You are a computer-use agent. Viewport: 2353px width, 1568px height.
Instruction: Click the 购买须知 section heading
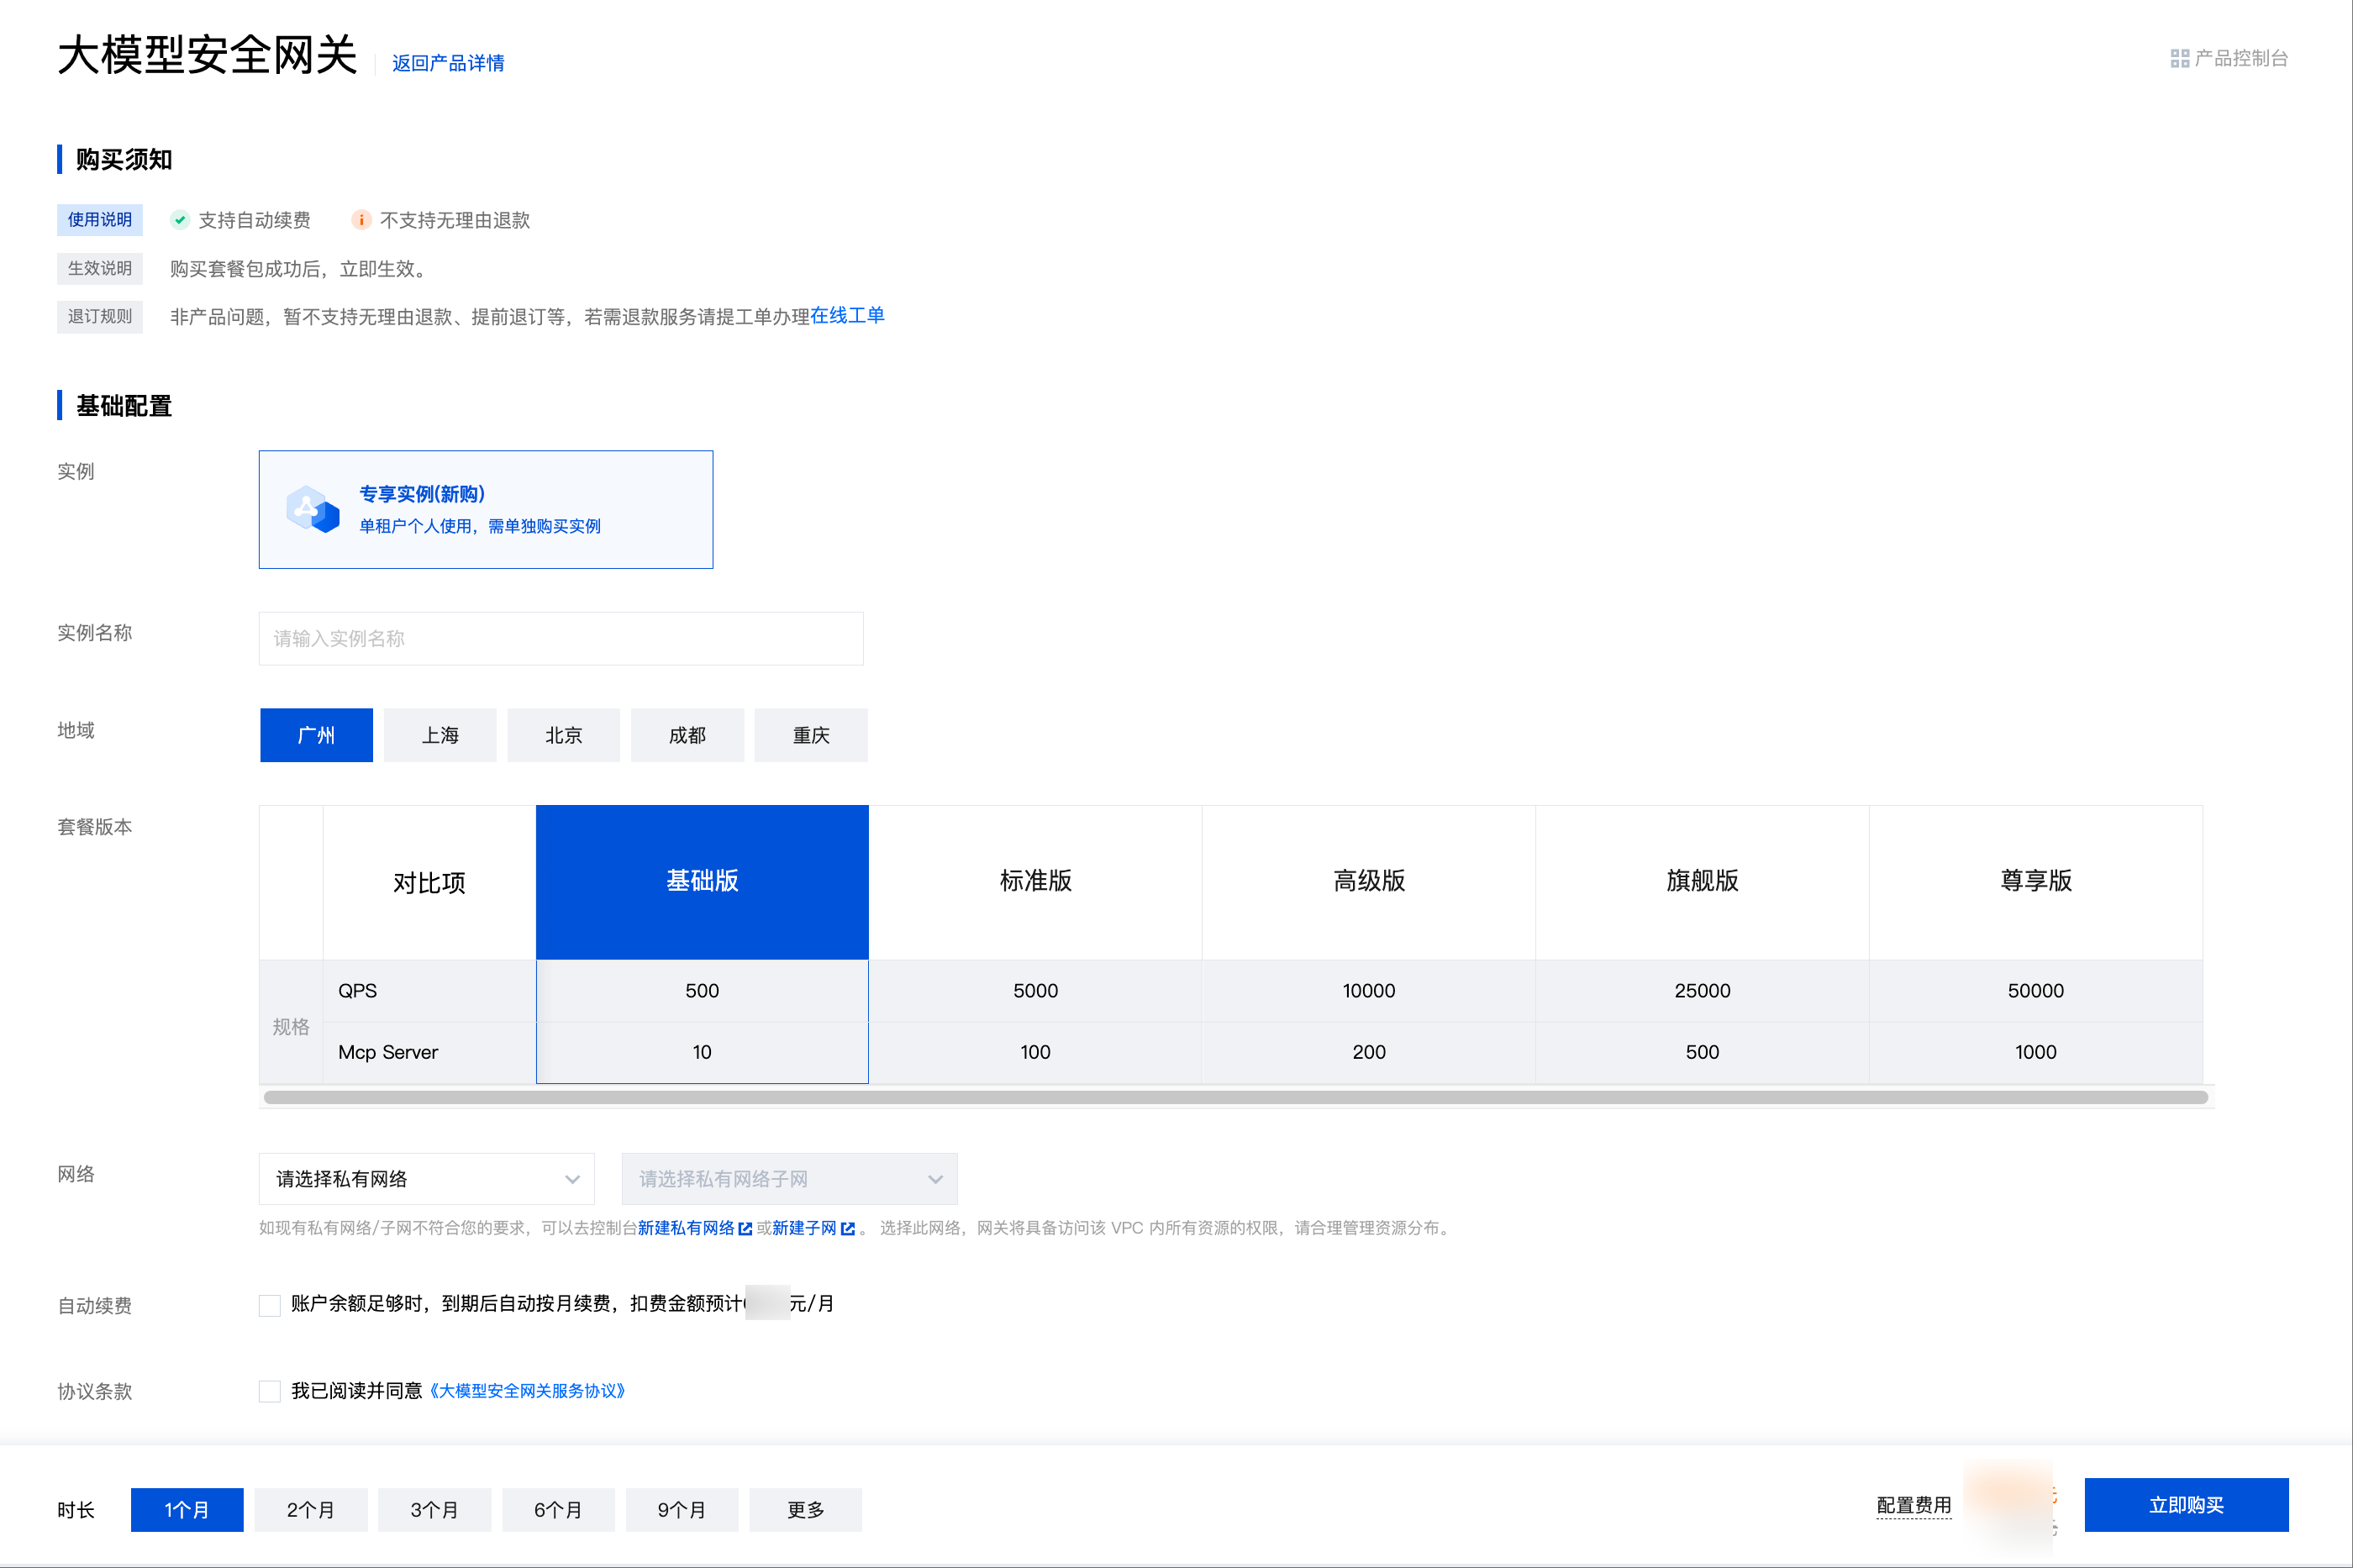[x=124, y=159]
